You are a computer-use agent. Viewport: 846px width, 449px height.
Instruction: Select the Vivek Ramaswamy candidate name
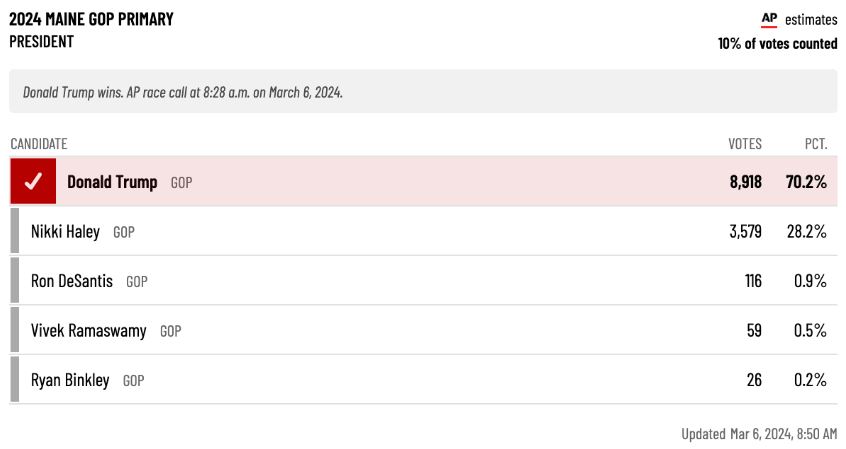[88, 330]
